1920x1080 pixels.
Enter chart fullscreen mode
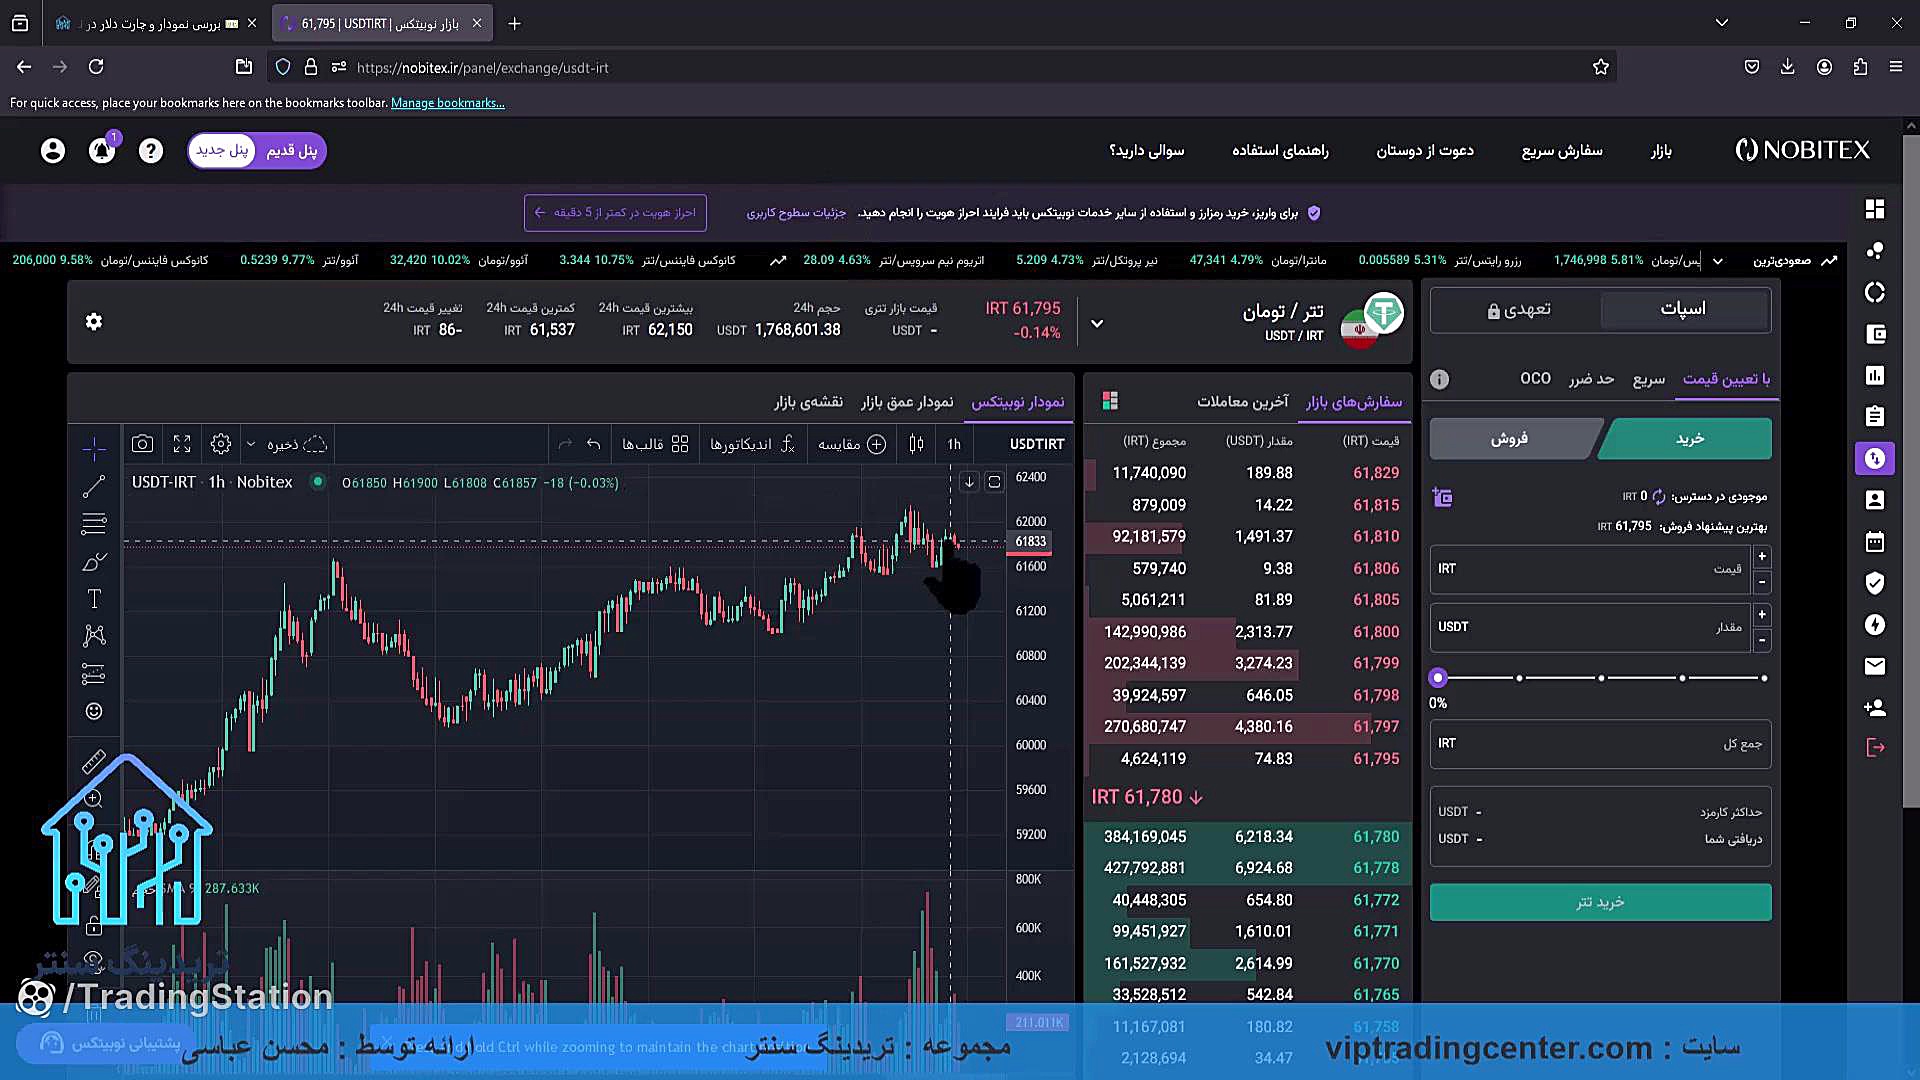tap(182, 444)
